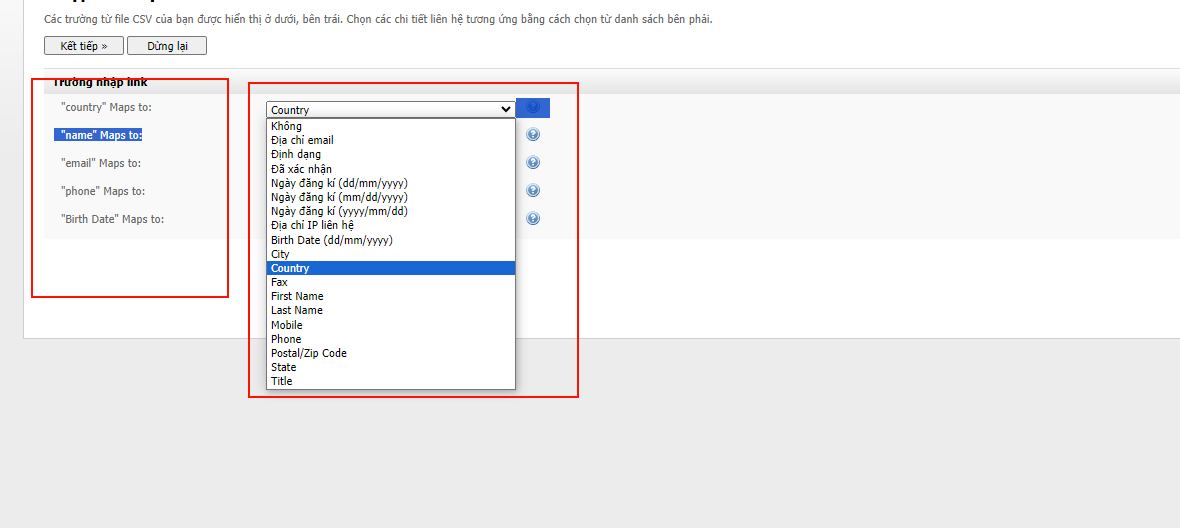Collapse the Country combo box arrow
Screen dimensions: 1180x528
coord(505,110)
